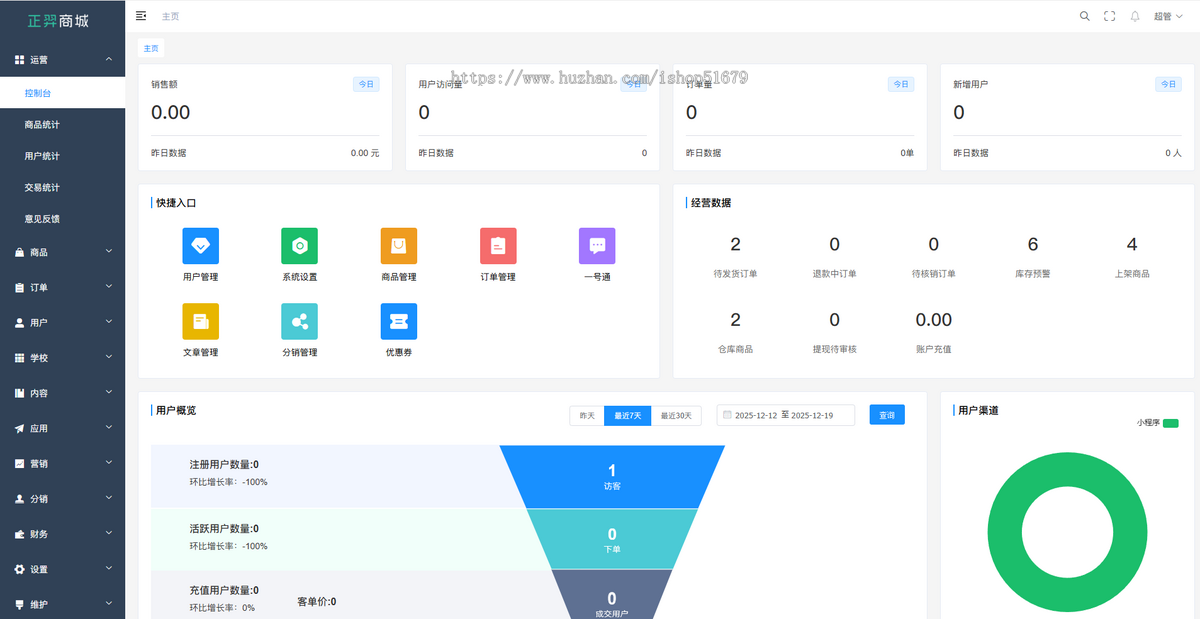Expand the 学校 menu chevron
1200x619 pixels.
[x=109, y=357]
